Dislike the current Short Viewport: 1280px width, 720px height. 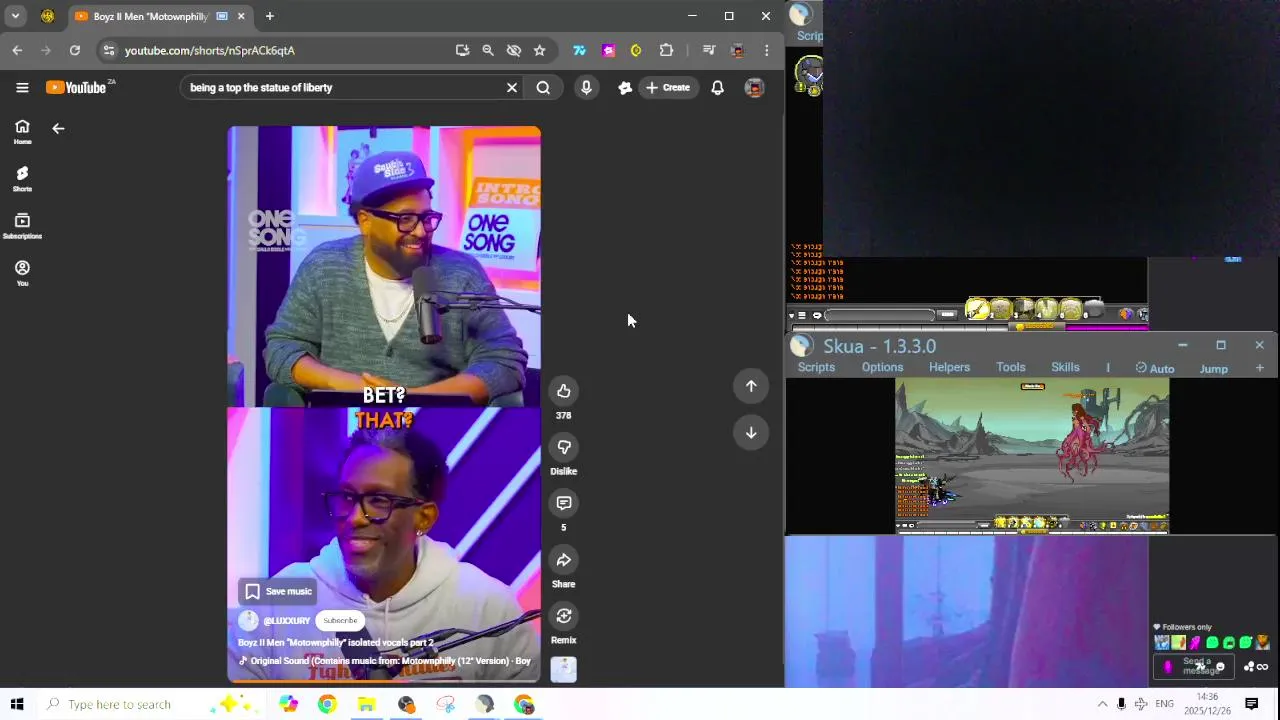coord(564,447)
